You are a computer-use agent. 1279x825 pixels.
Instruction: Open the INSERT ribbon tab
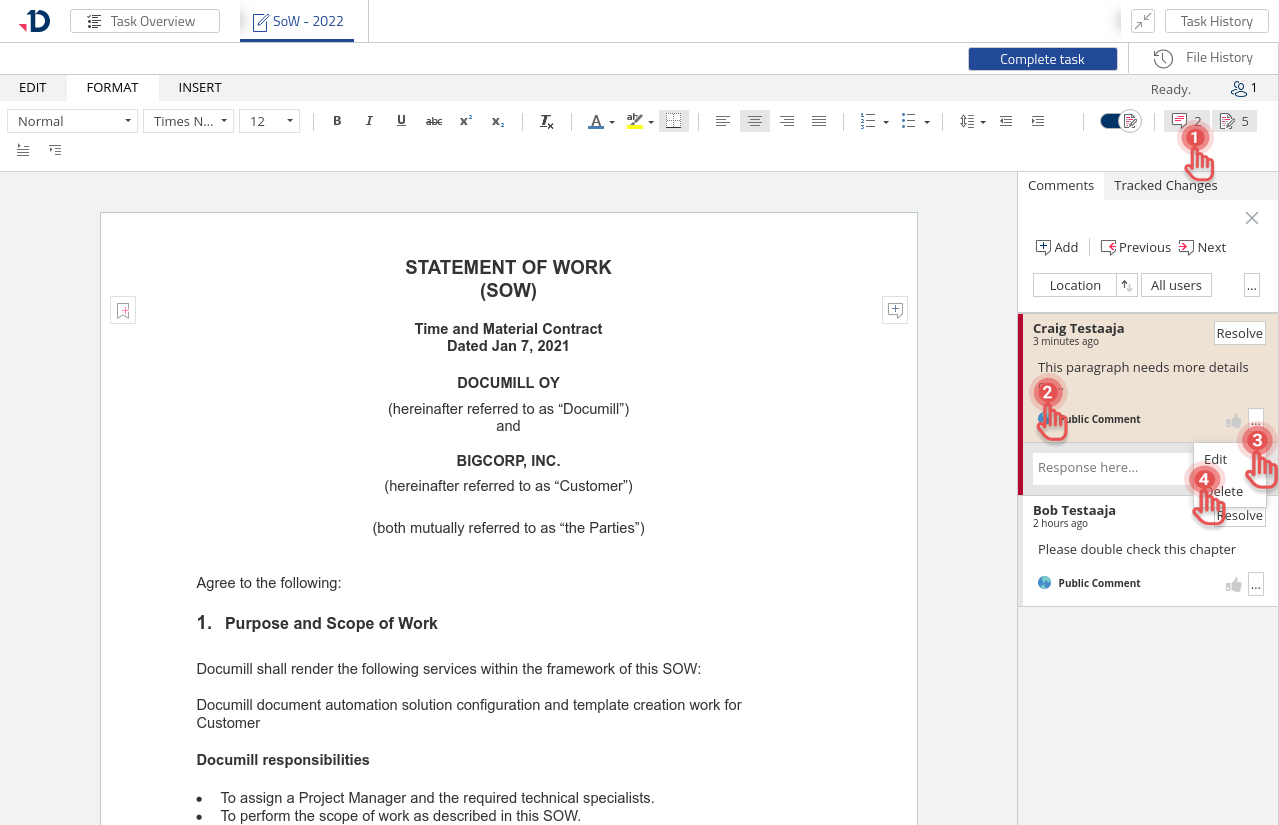pos(200,87)
